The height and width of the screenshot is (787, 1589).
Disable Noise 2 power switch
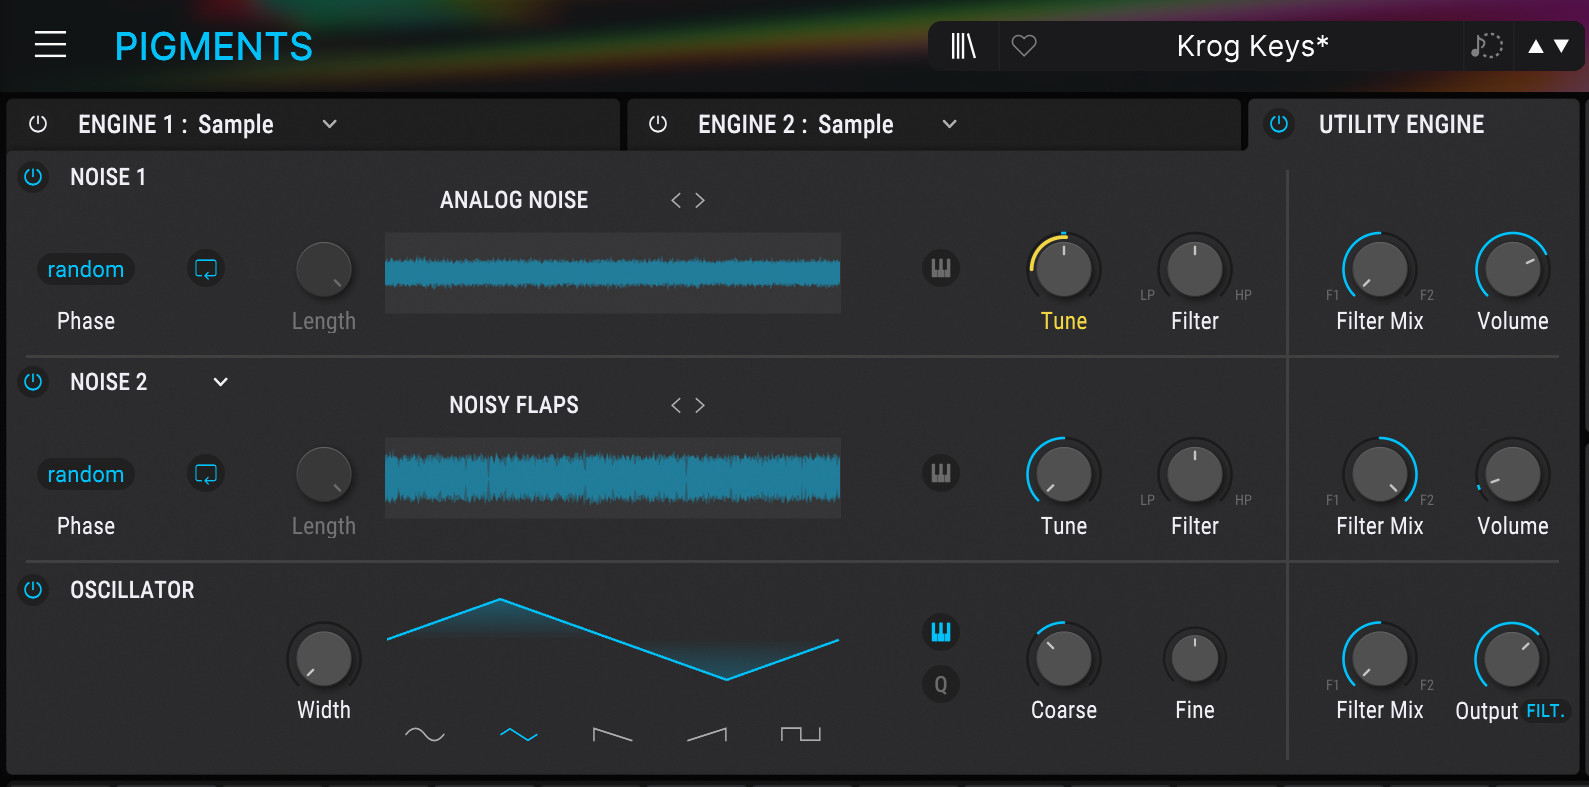pos(33,382)
